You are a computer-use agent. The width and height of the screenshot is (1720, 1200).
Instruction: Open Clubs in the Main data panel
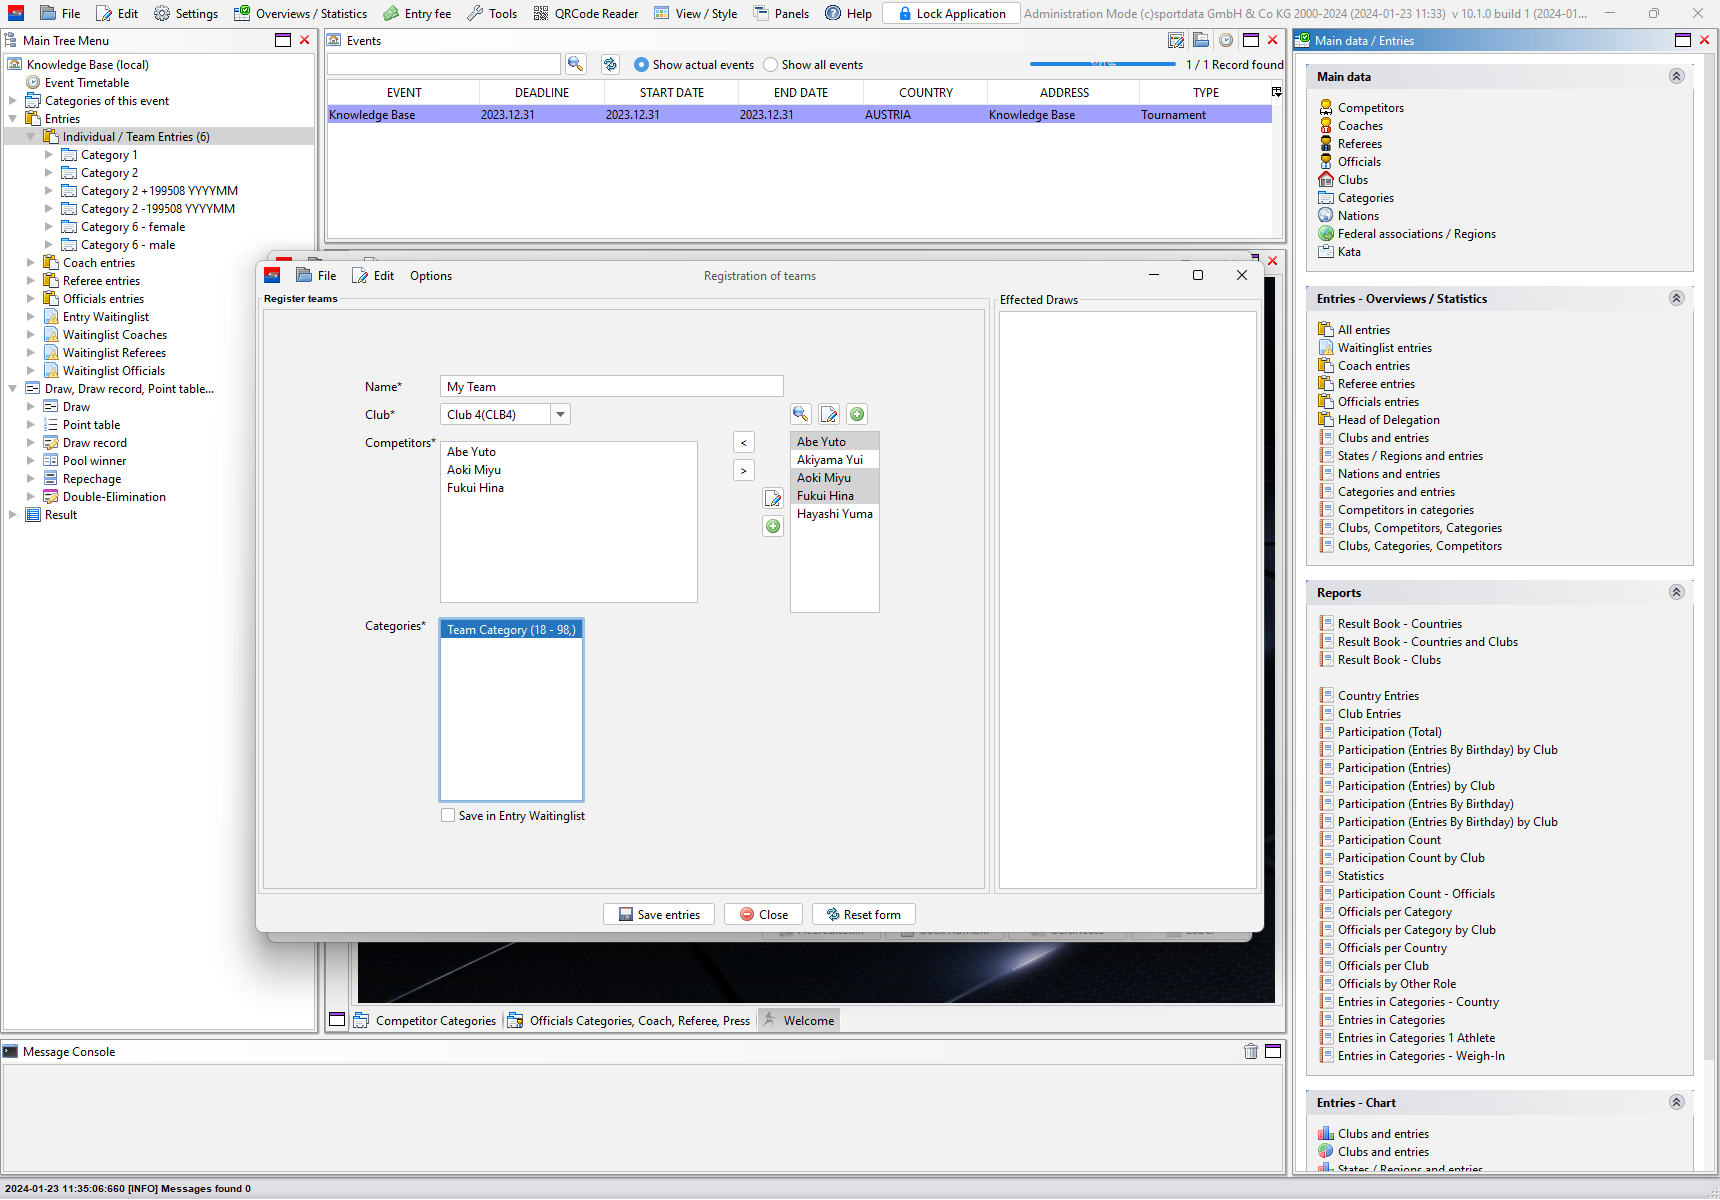point(1352,180)
